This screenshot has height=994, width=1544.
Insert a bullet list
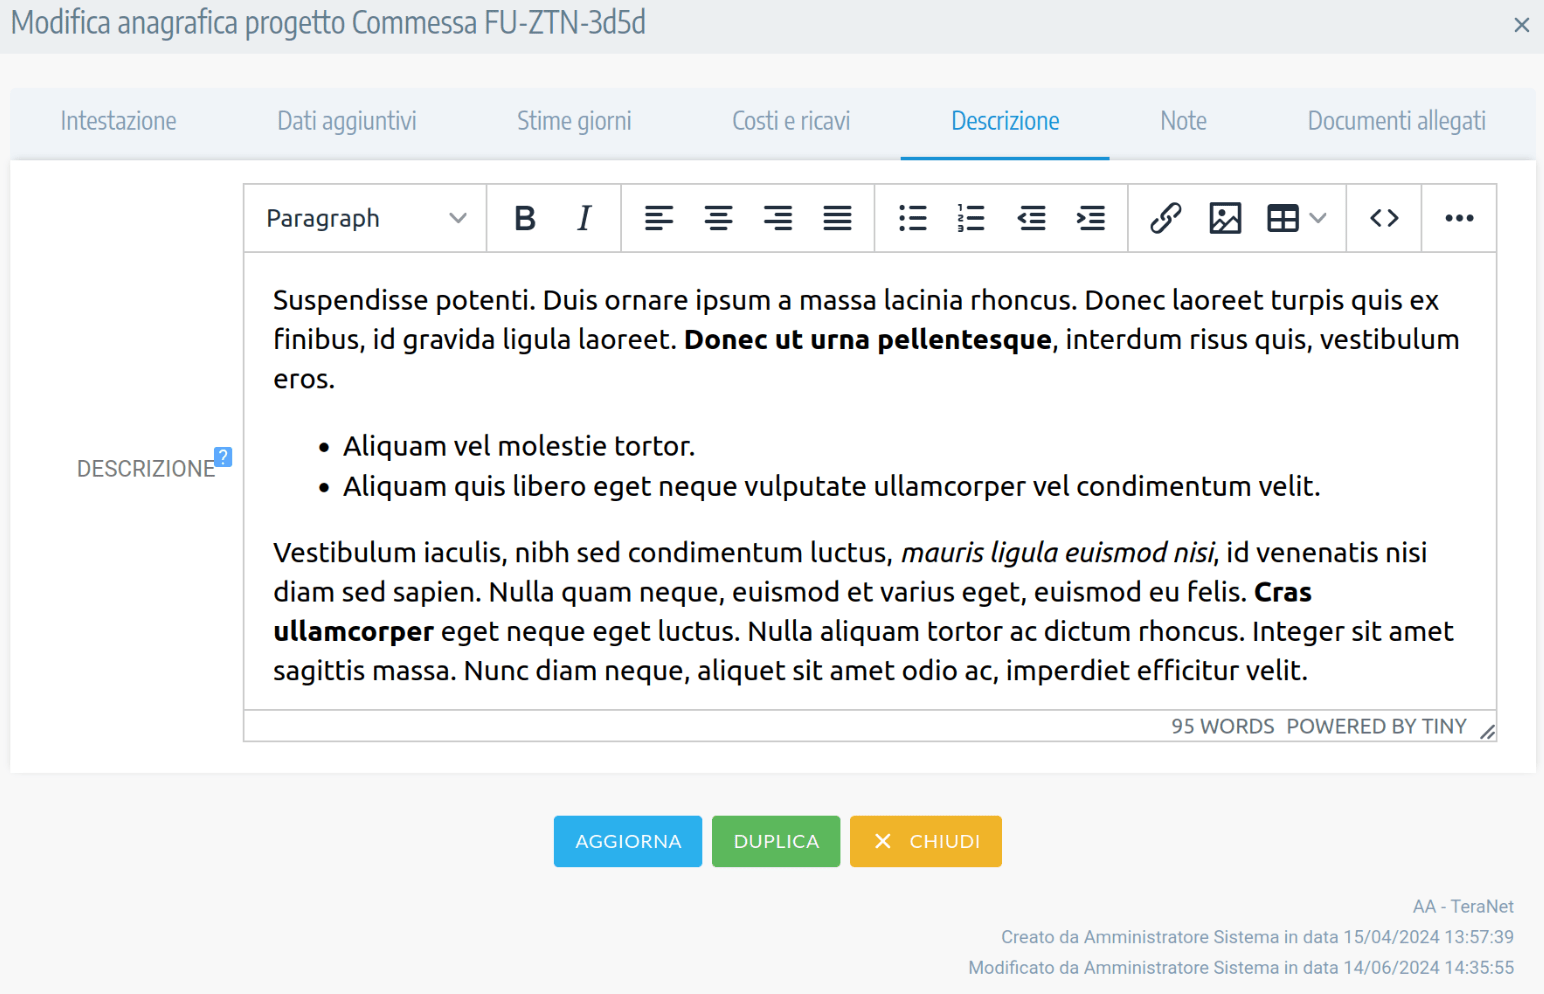tap(912, 218)
